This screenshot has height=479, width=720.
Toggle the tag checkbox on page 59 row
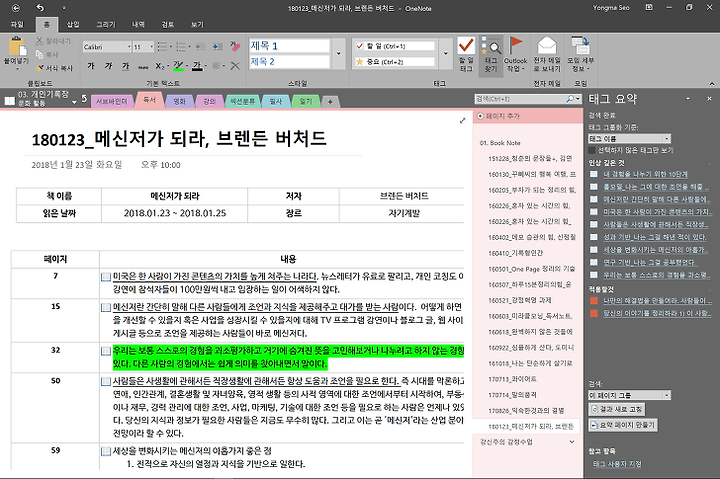click(x=106, y=451)
